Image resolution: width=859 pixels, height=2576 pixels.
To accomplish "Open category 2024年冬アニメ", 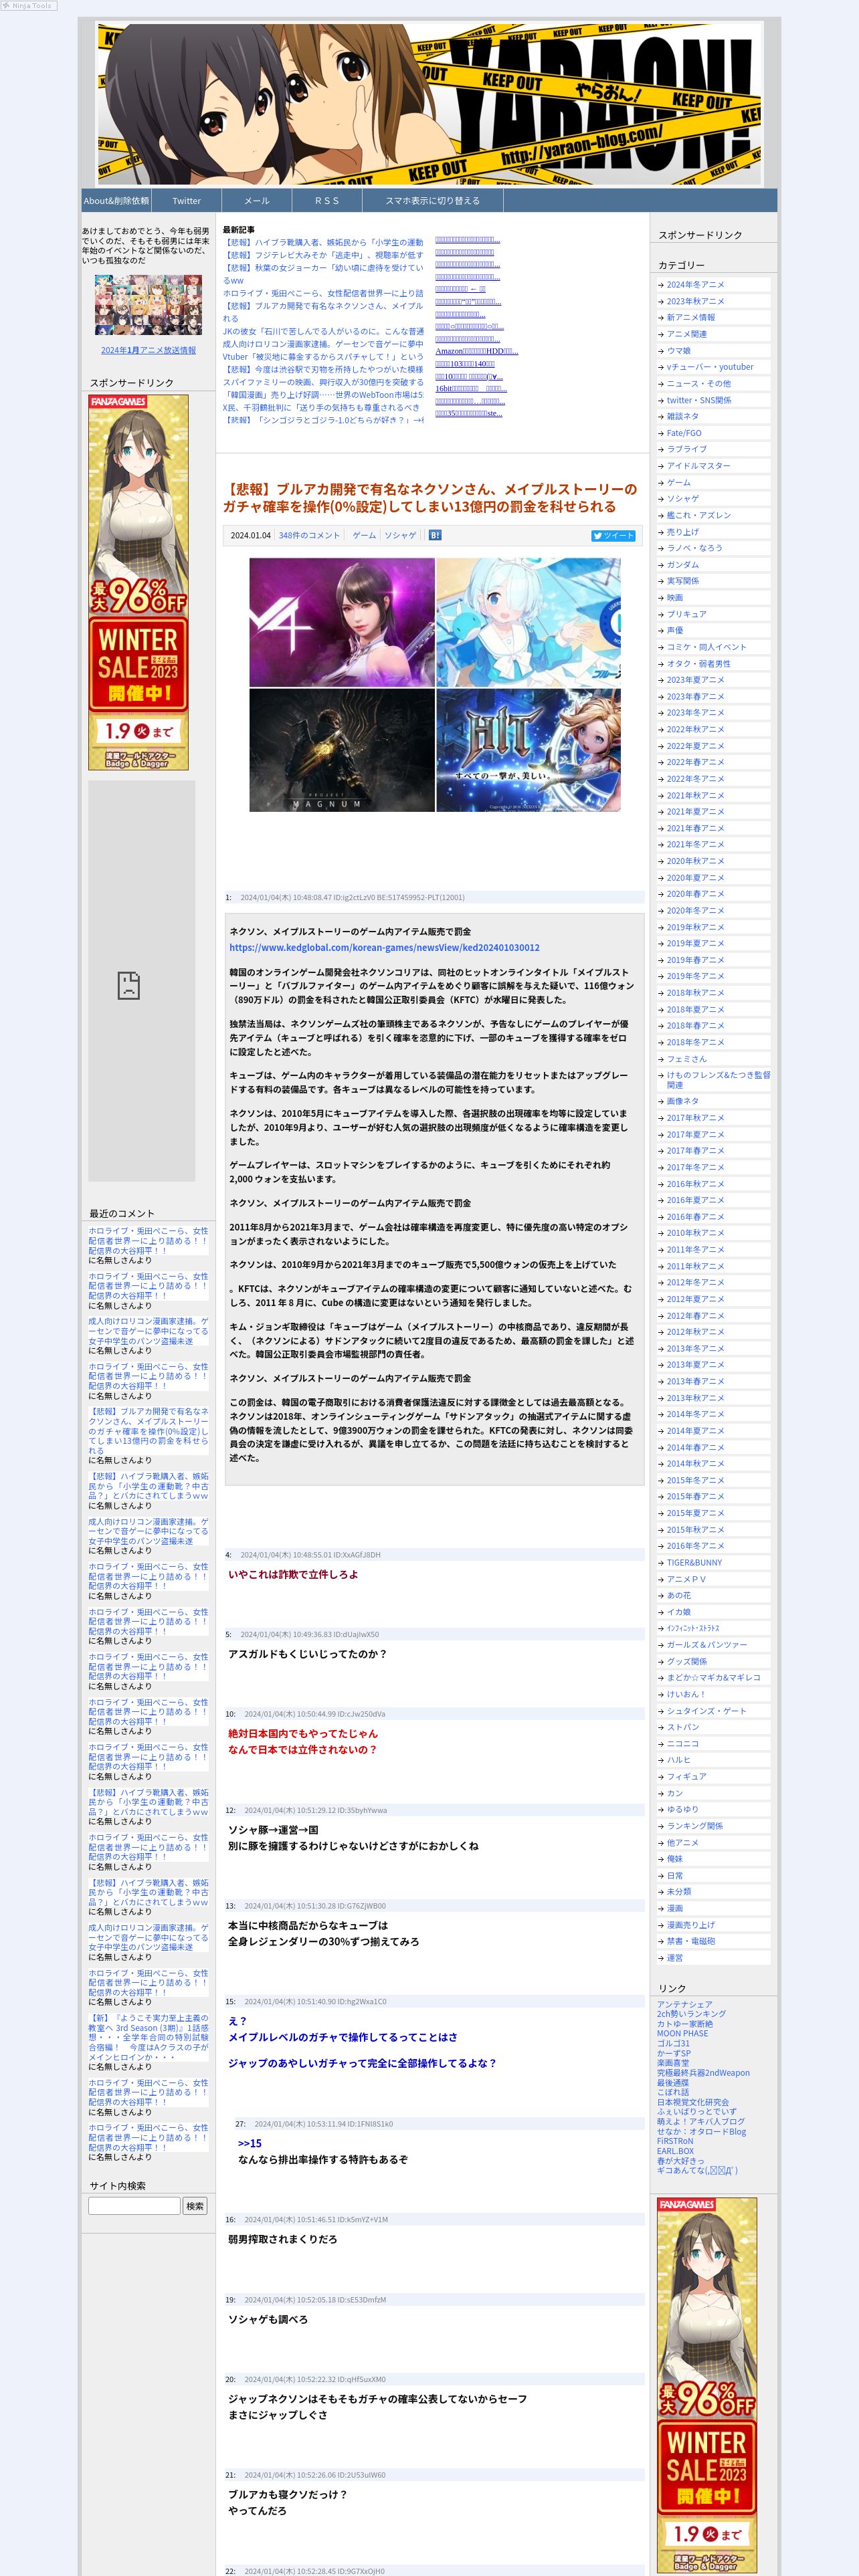I will click(x=696, y=284).
